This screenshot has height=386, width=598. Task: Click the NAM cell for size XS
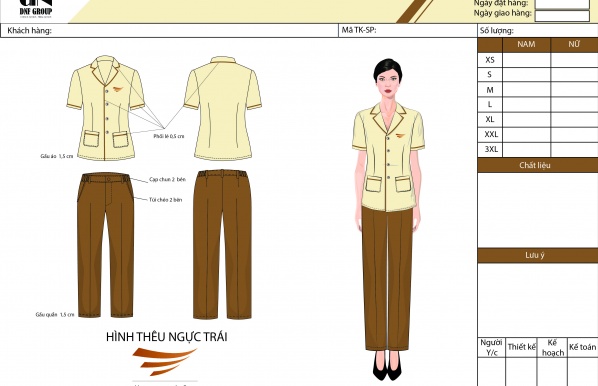(526, 60)
